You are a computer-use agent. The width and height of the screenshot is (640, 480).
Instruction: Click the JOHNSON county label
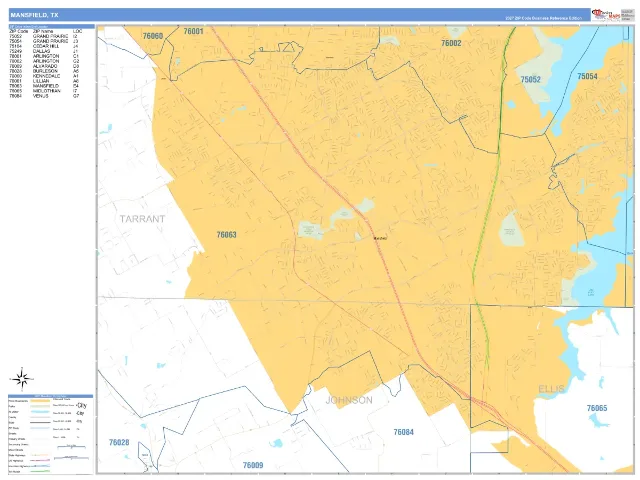[x=349, y=400]
